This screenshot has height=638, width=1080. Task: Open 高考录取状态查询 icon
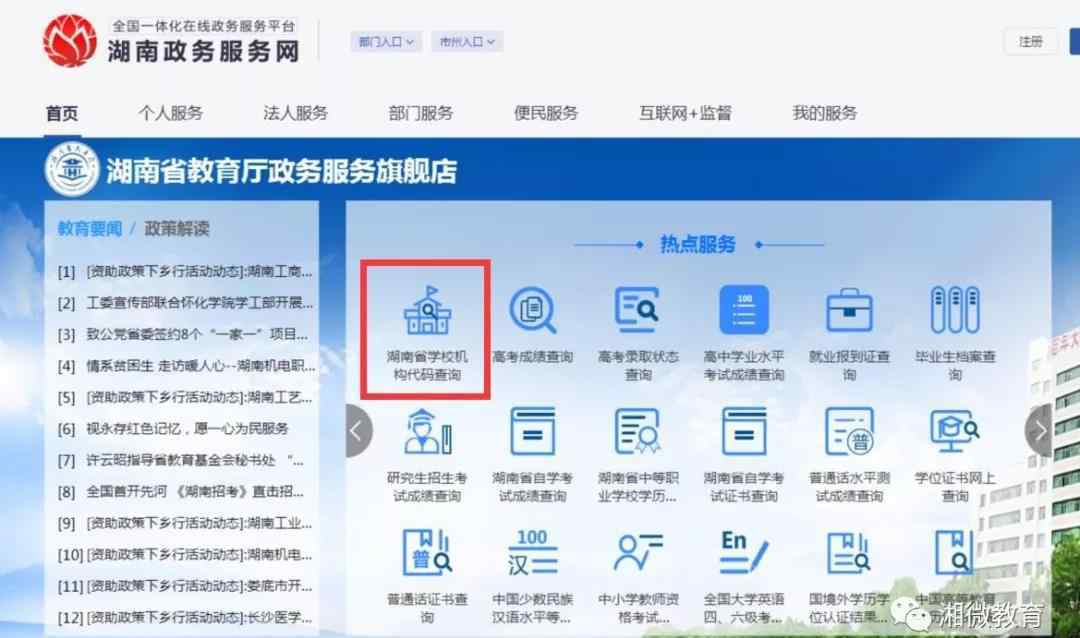638,310
